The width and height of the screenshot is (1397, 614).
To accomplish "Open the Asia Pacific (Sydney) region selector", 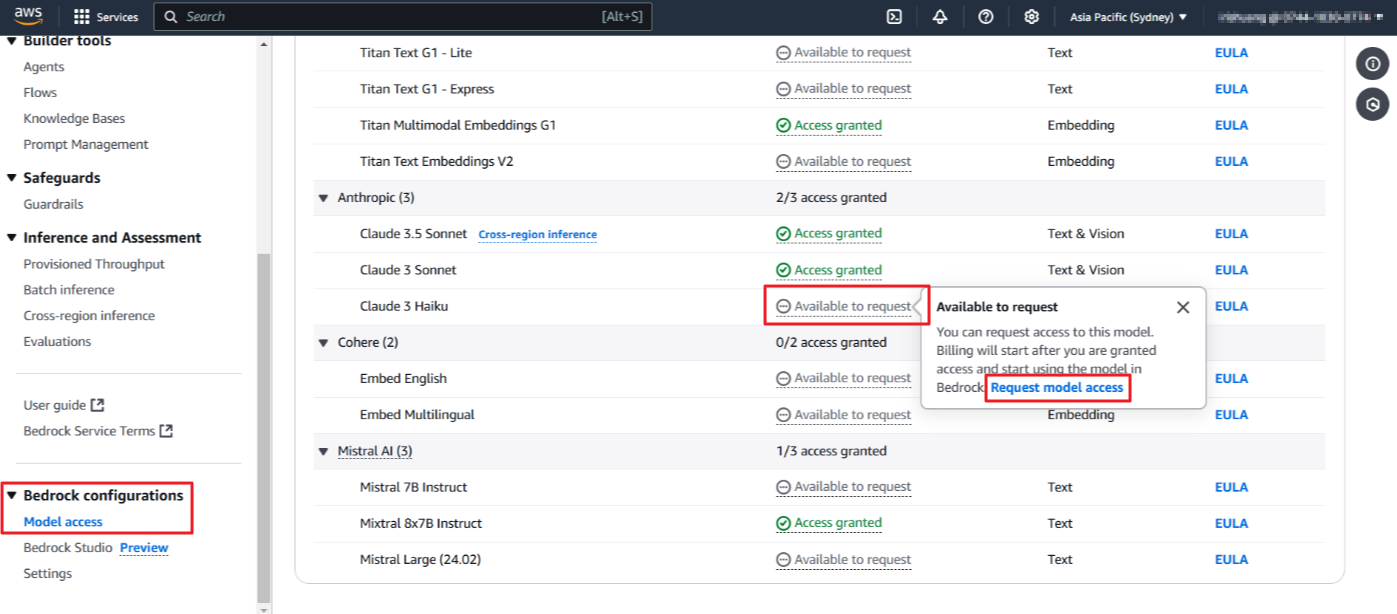I will (1128, 16).
